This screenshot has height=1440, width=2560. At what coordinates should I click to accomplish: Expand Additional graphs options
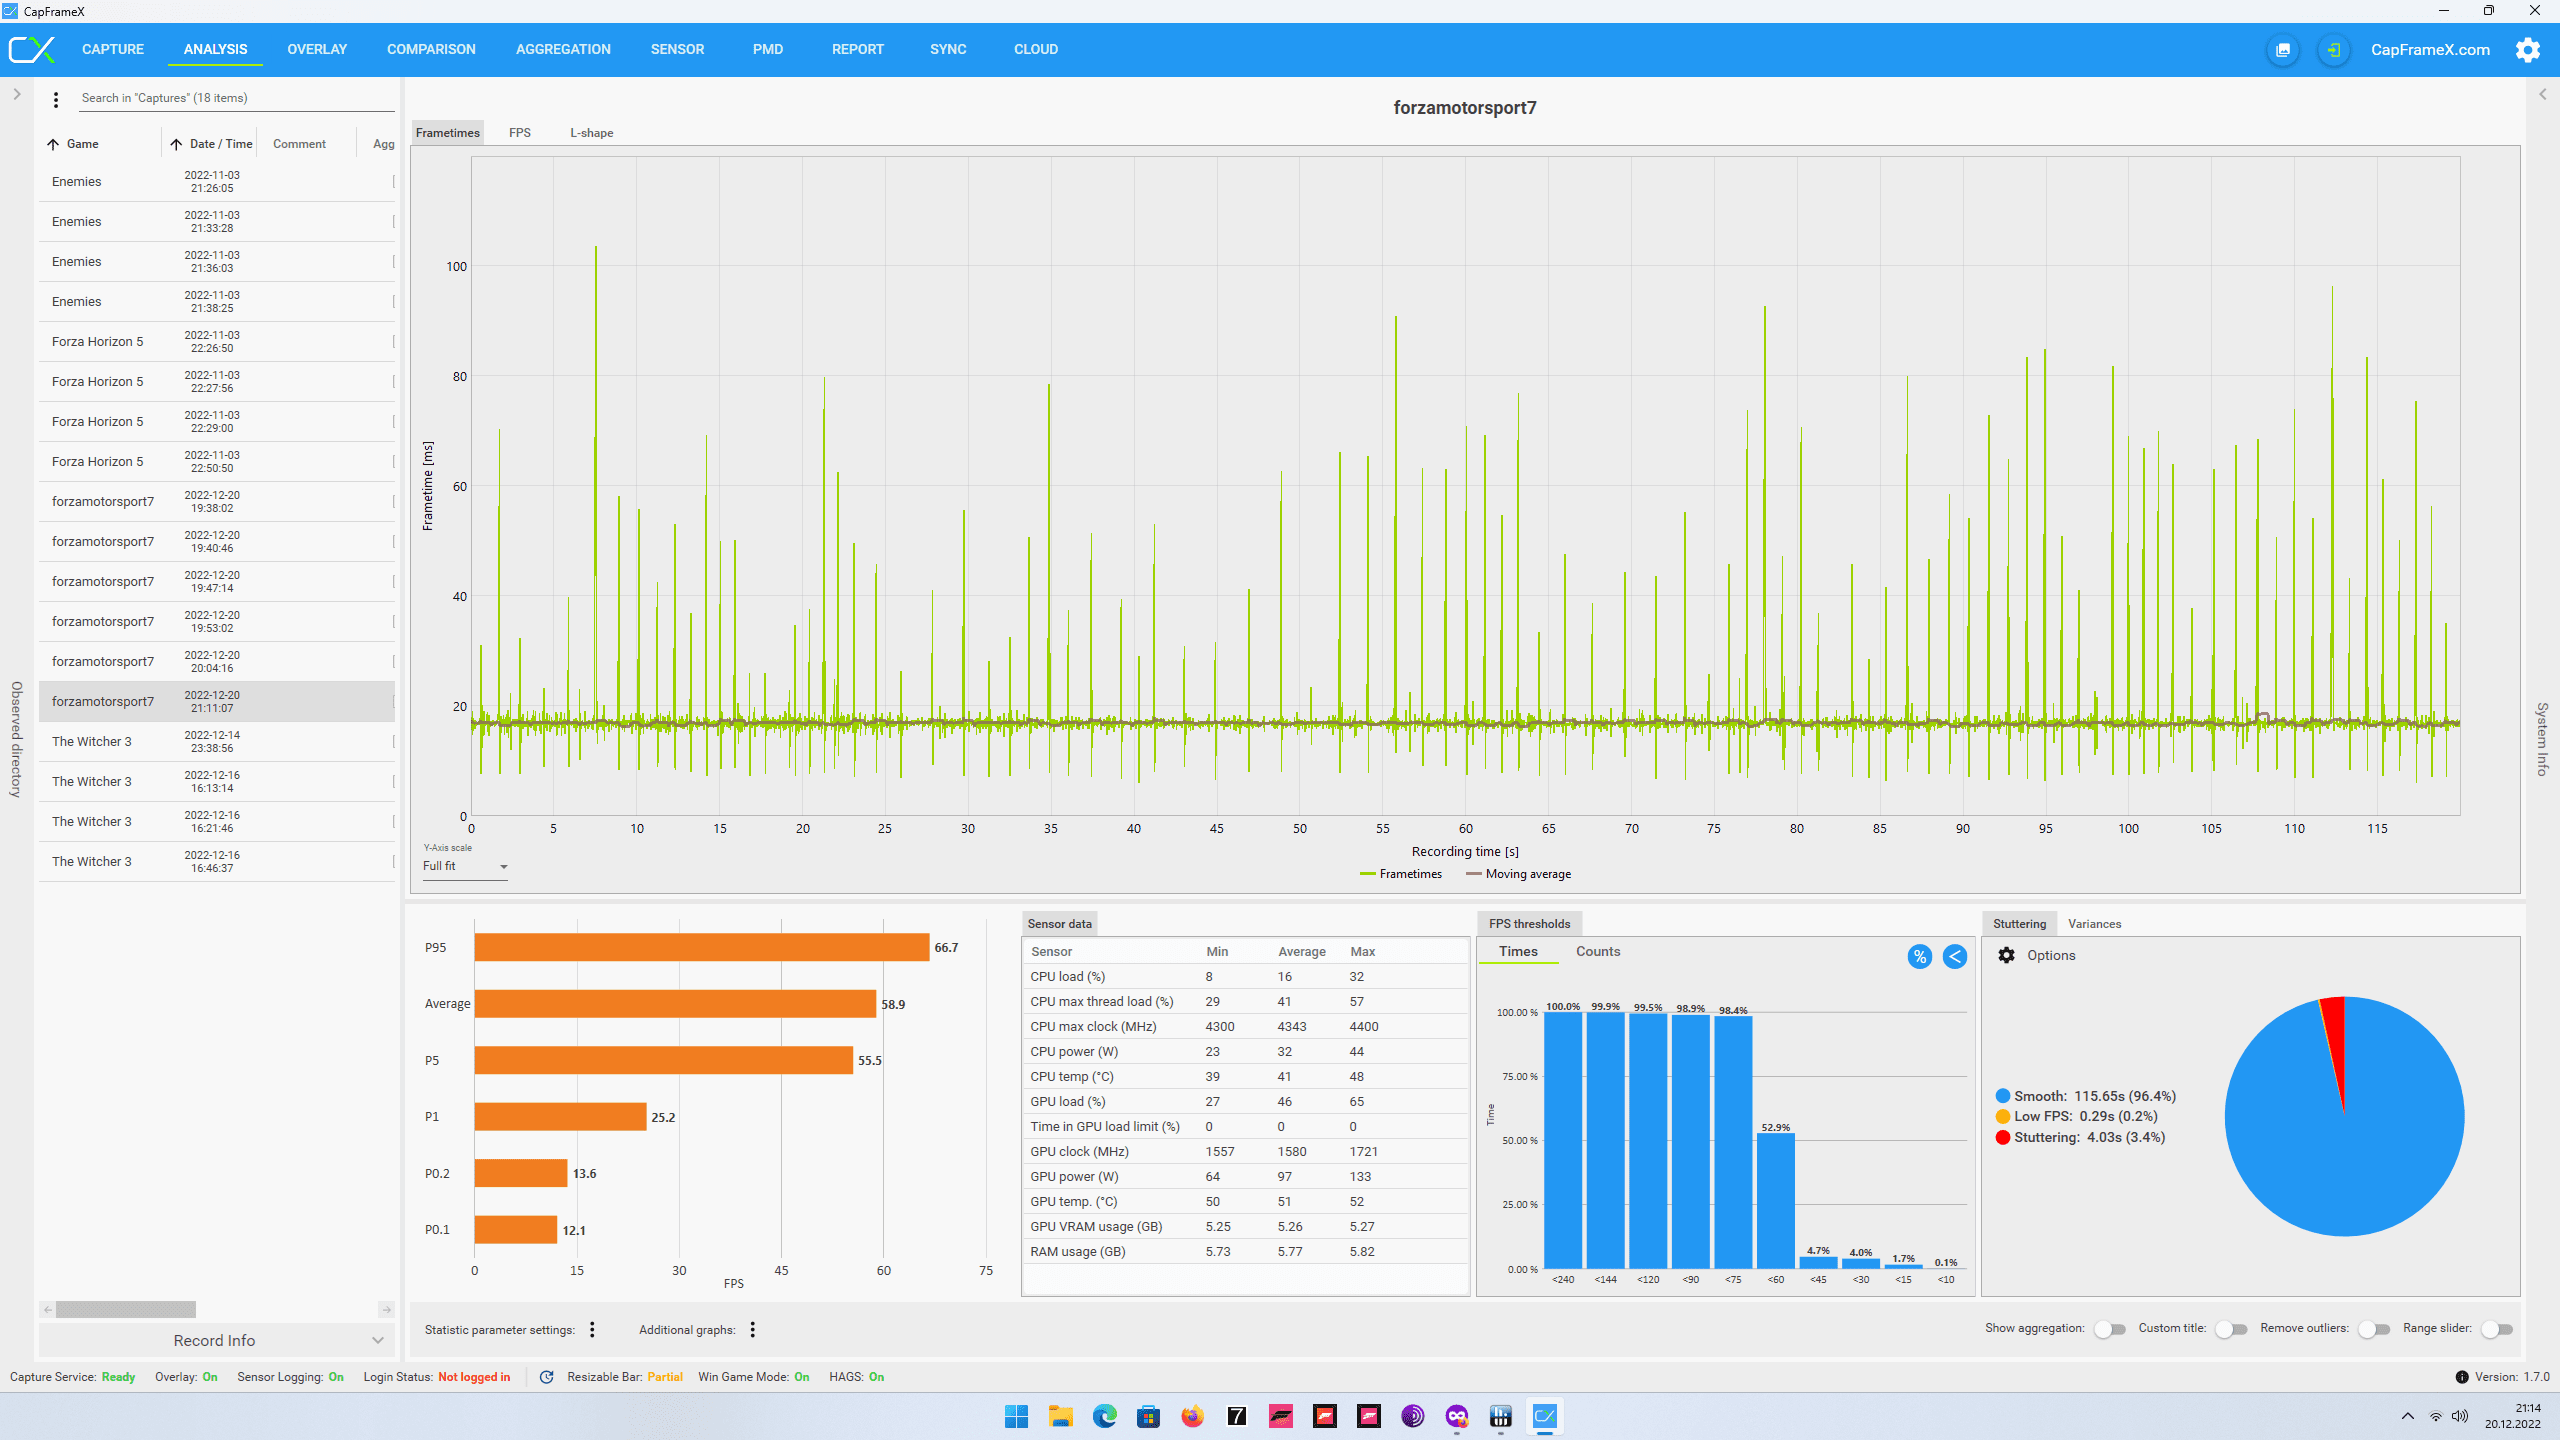(x=754, y=1329)
